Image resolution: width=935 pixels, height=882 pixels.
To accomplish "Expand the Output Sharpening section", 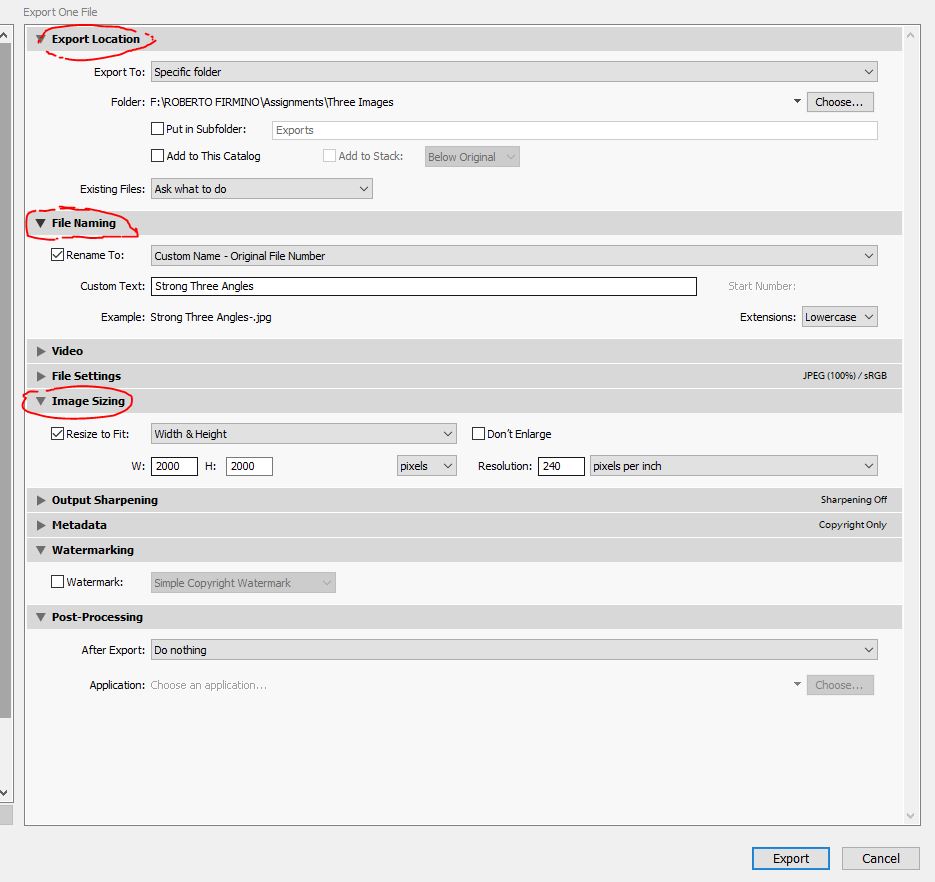I will [41, 500].
